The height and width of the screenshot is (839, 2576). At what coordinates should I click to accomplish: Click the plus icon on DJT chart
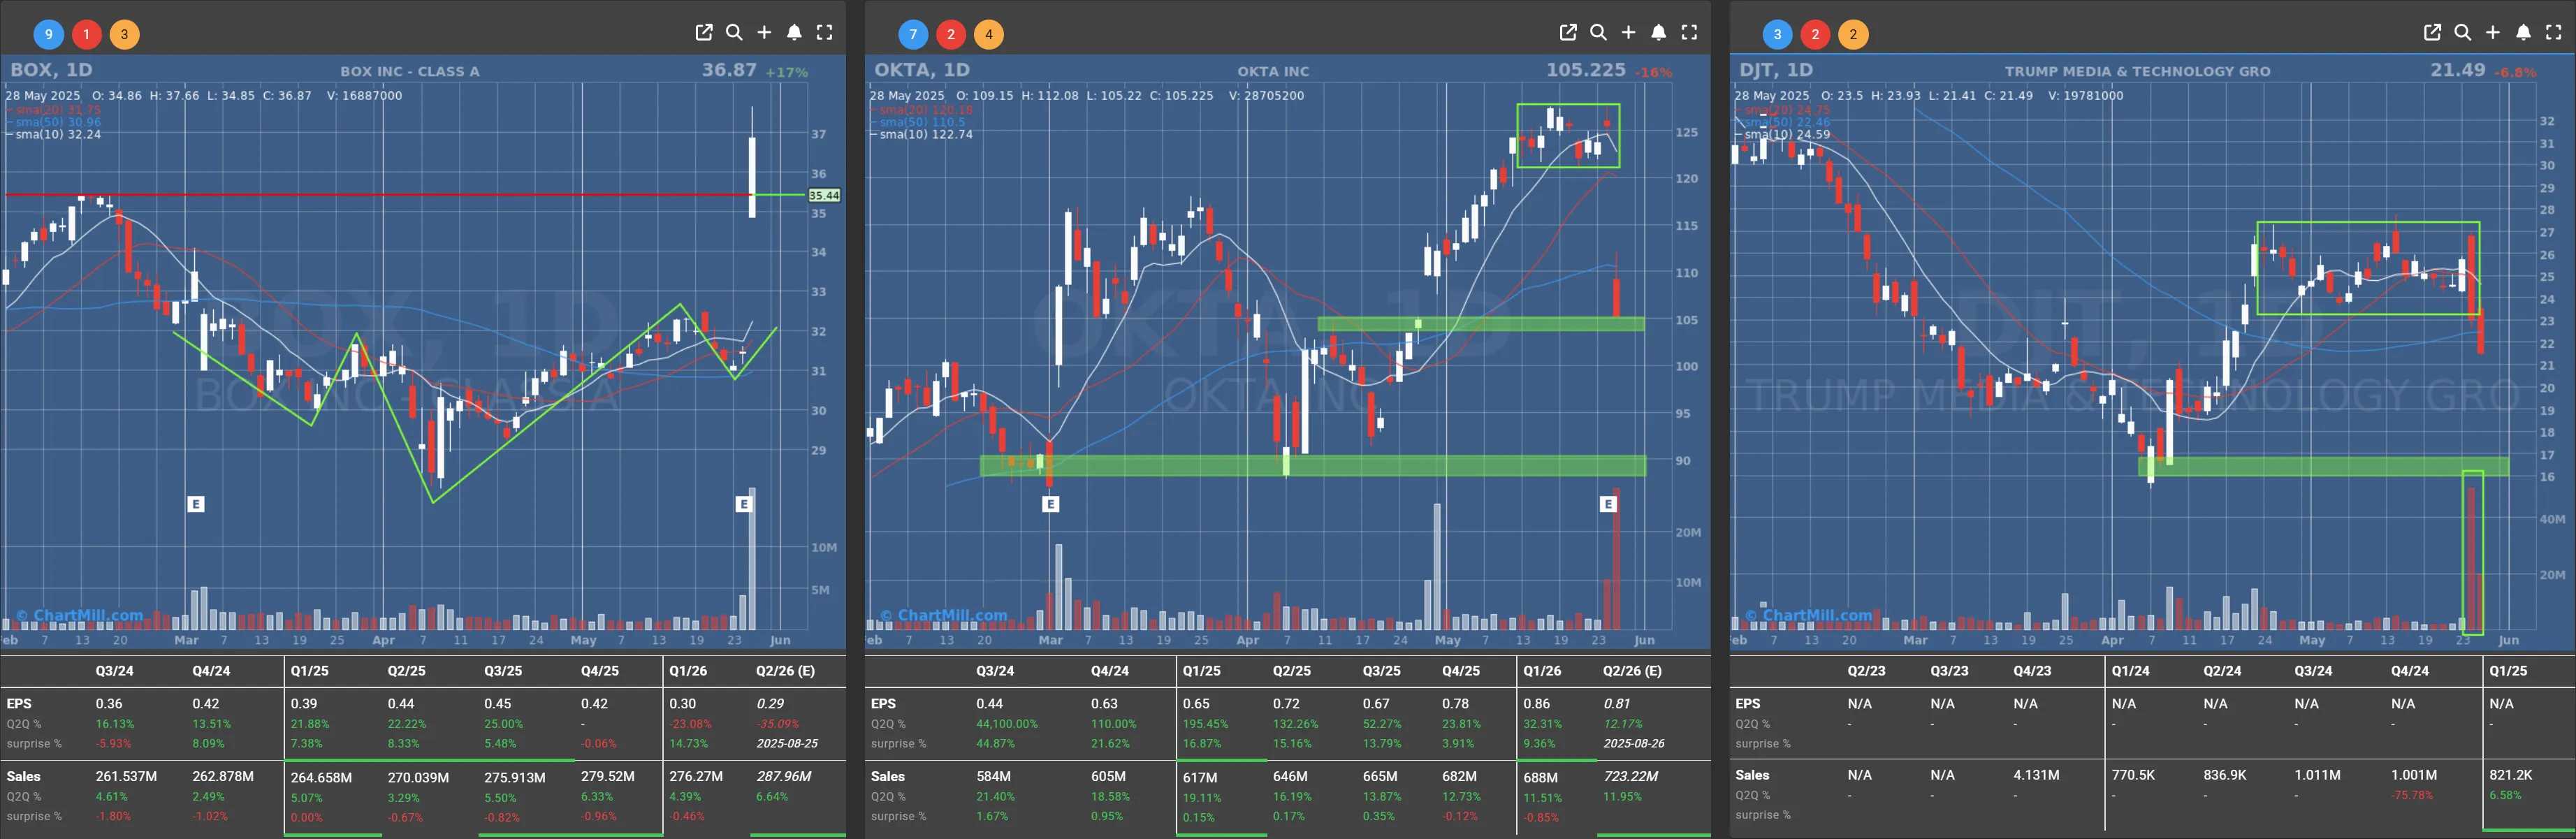[x=2492, y=32]
